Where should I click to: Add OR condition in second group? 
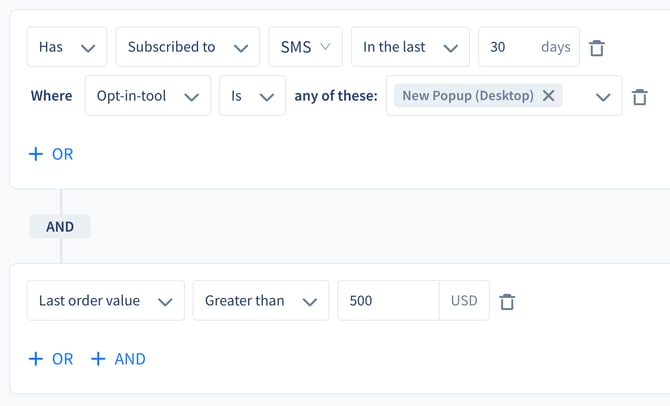point(51,359)
